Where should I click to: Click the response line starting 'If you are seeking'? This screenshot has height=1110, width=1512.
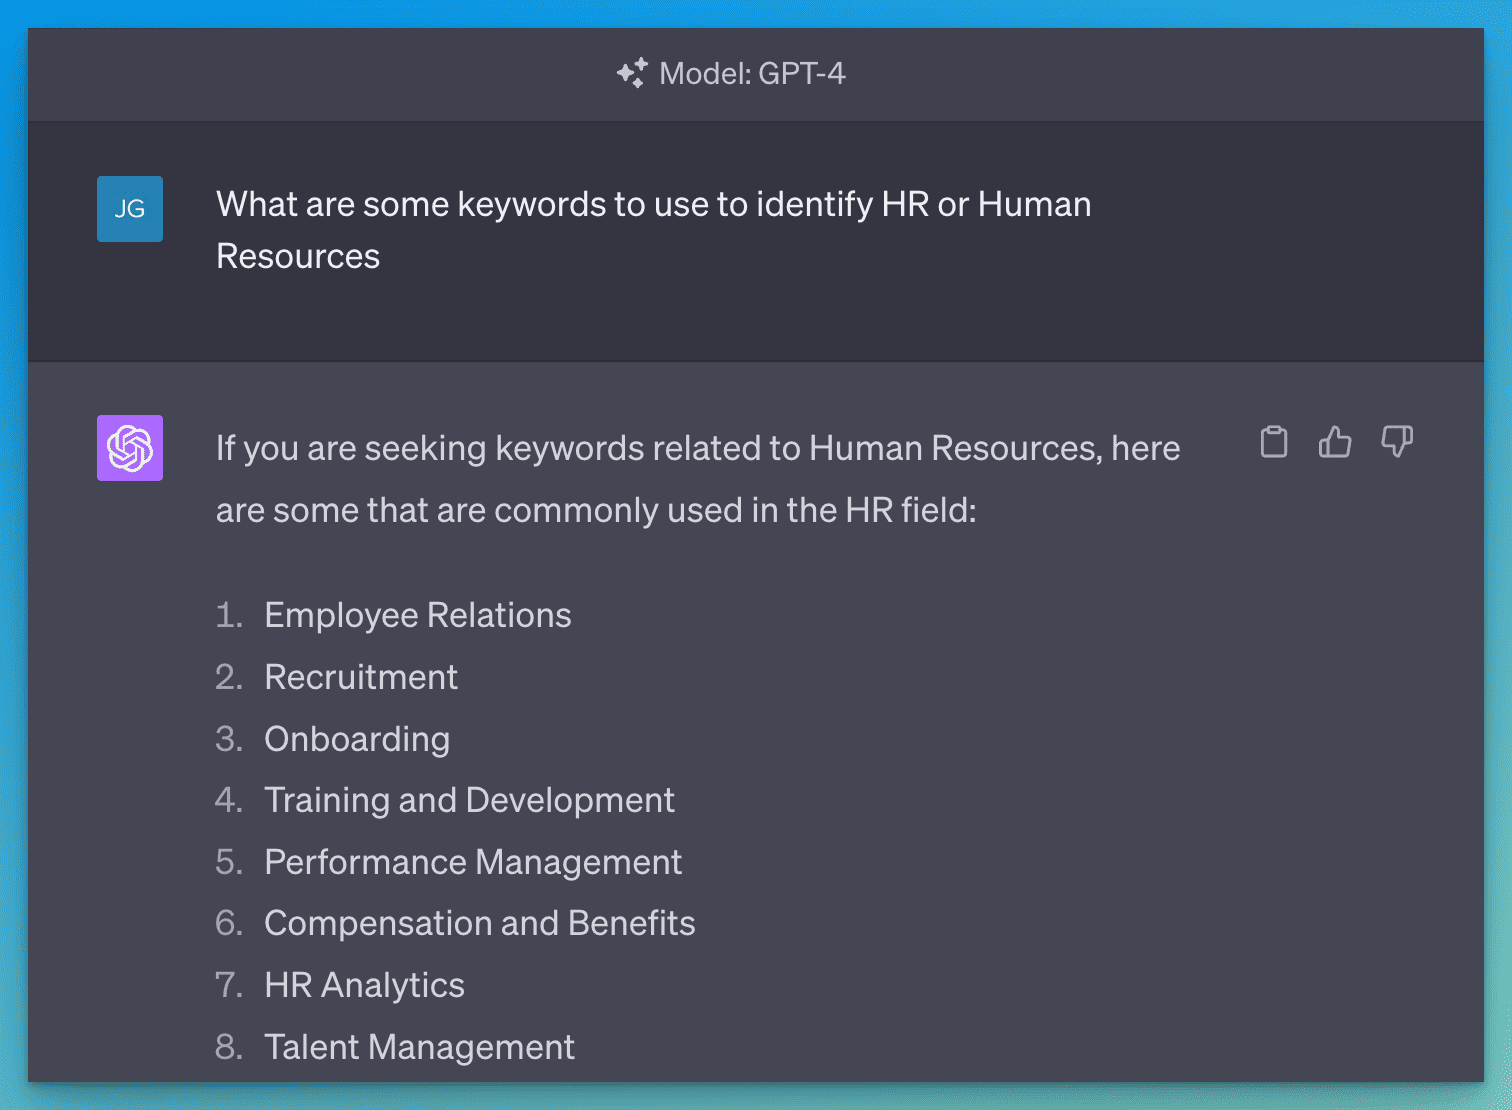tap(697, 448)
